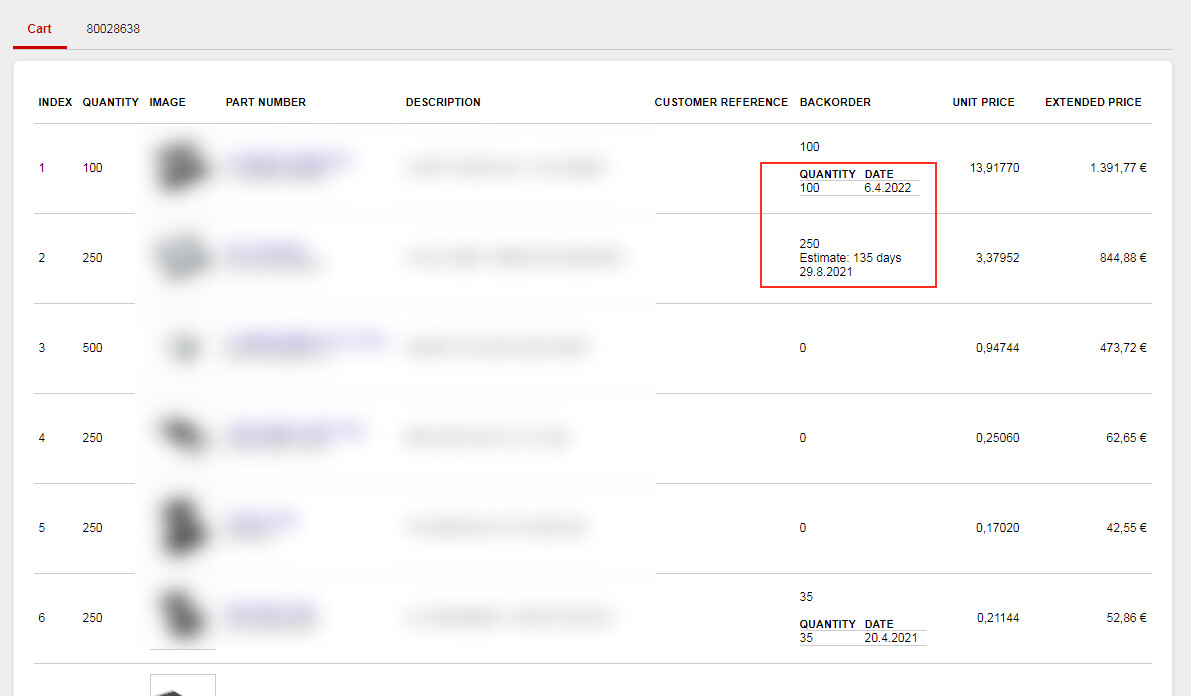Open item 4's part number link
1191x696 pixels.
pyautogui.click(x=296, y=431)
